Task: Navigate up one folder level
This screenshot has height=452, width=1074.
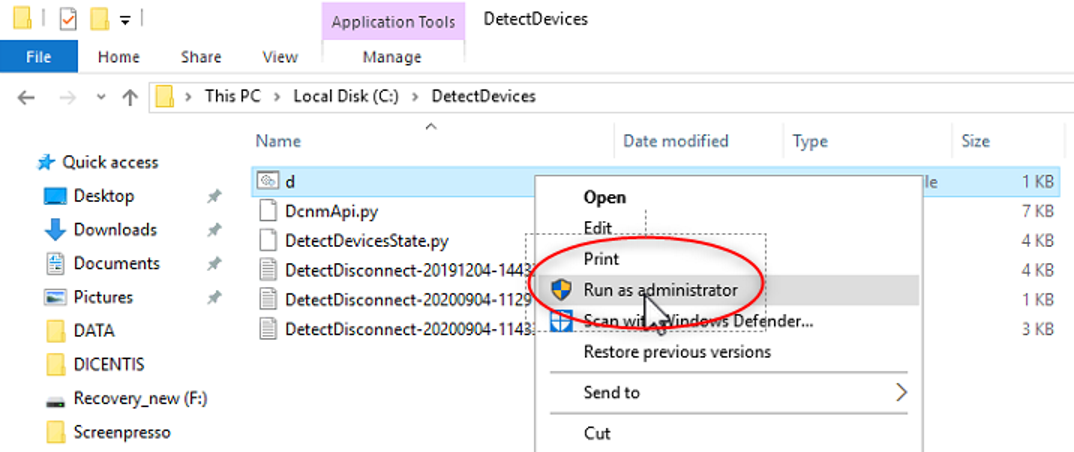Action: click(129, 97)
